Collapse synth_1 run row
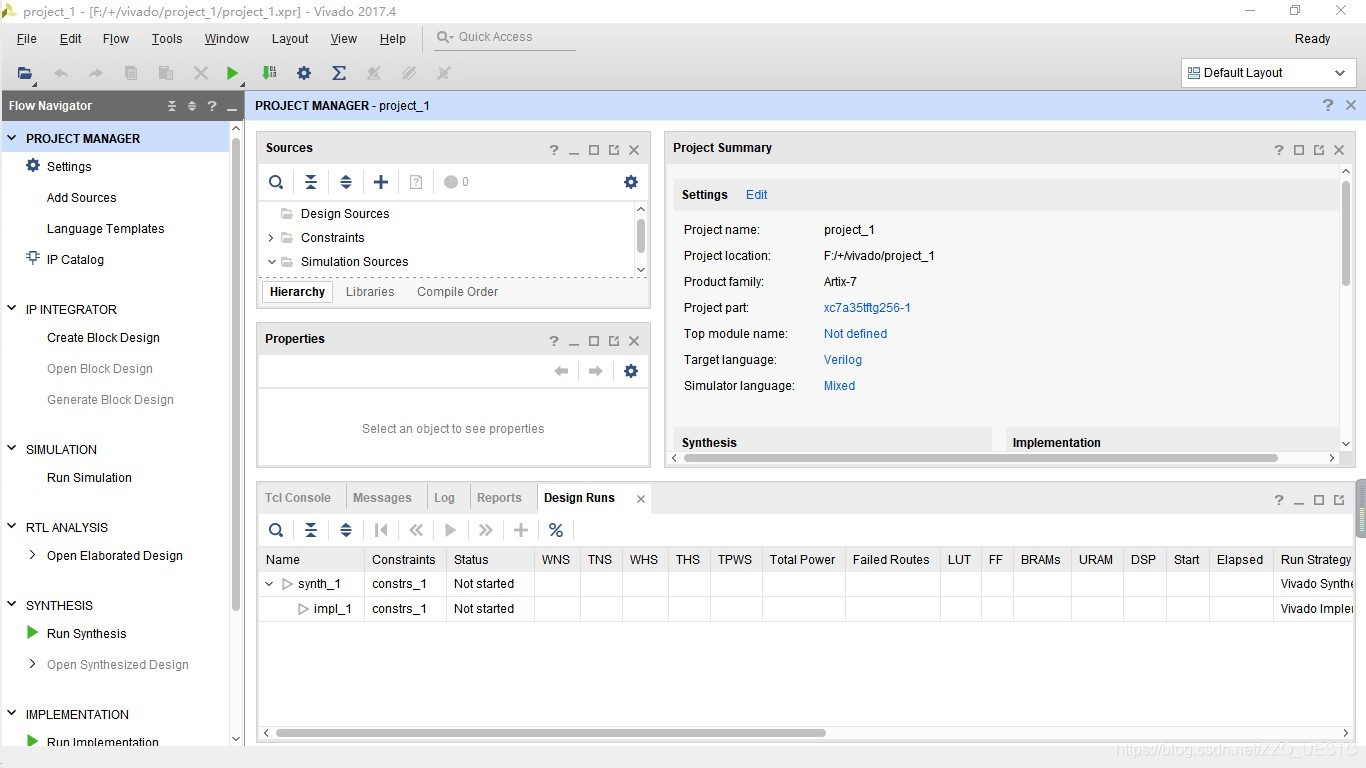Image resolution: width=1366 pixels, height=768 pixels. point(269,584)
